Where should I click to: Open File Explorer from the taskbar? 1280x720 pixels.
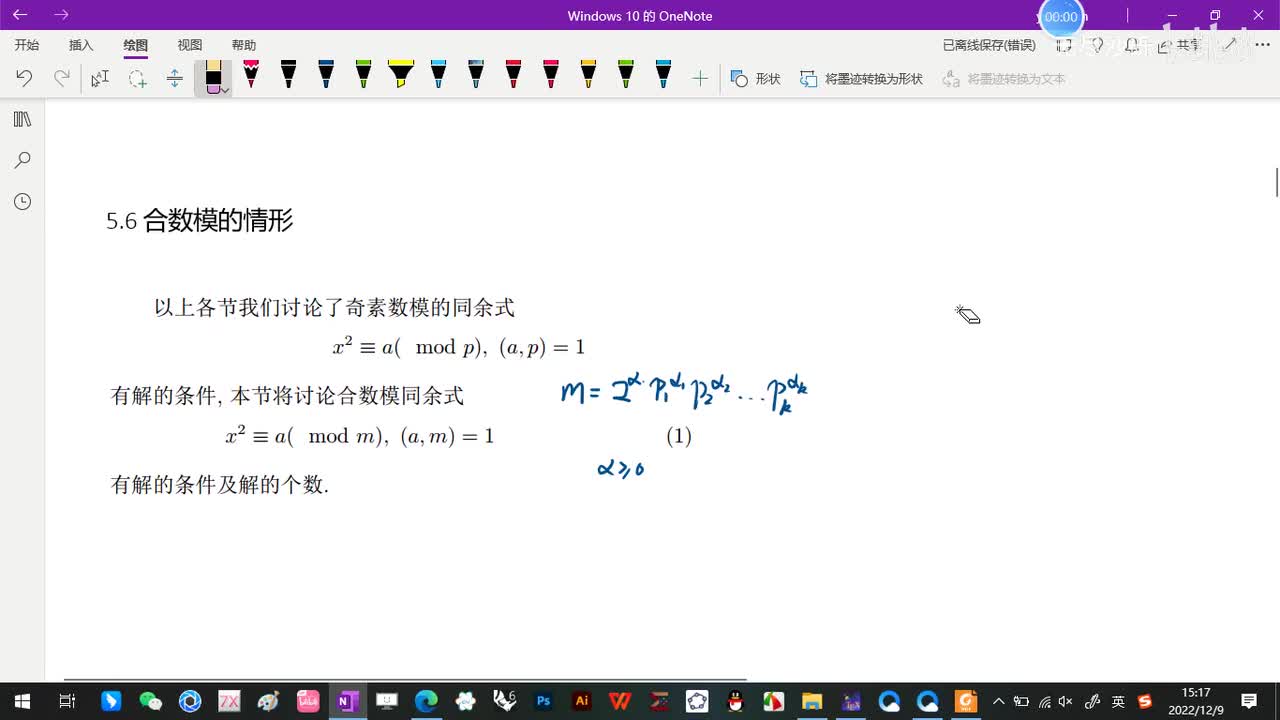pos(812,701)
